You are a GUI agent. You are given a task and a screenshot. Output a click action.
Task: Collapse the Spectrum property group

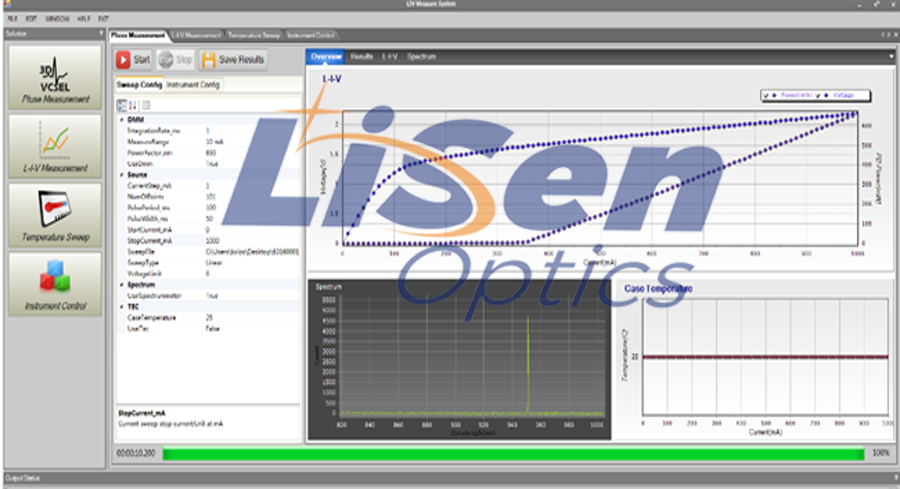click(x=122, y=285)
